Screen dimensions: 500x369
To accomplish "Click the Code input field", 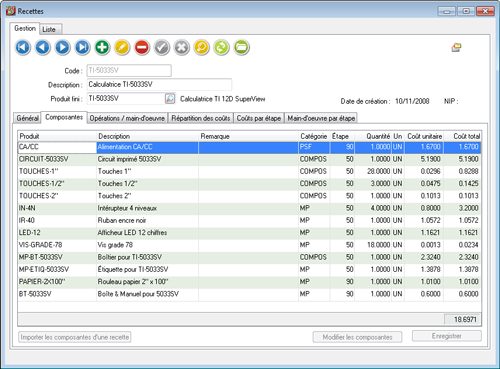I will tap(129, 70).
